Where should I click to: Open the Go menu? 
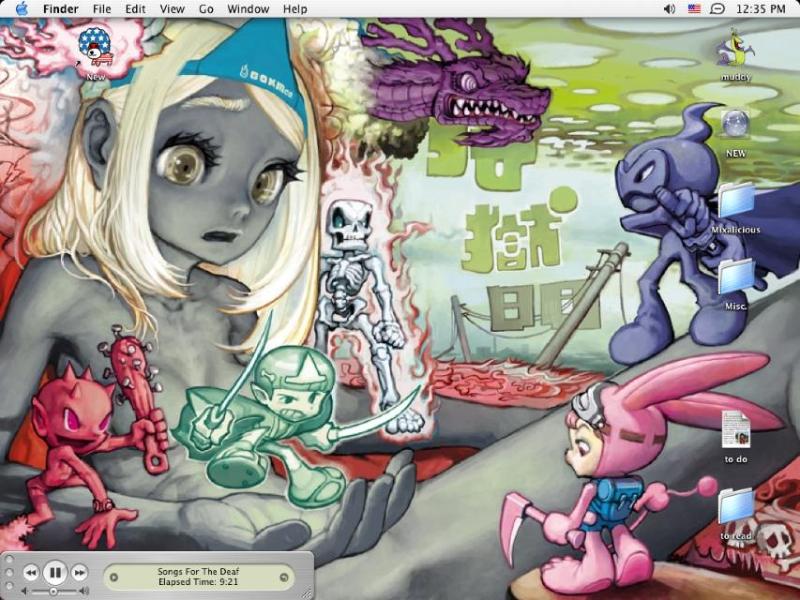(x=206, y=9)
